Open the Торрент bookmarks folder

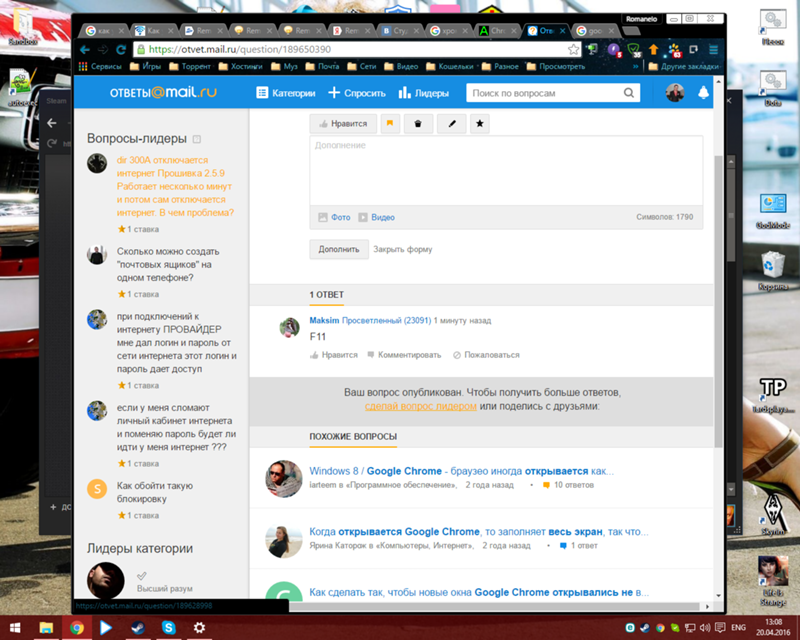pyautogui.click(x=190, y=66)
